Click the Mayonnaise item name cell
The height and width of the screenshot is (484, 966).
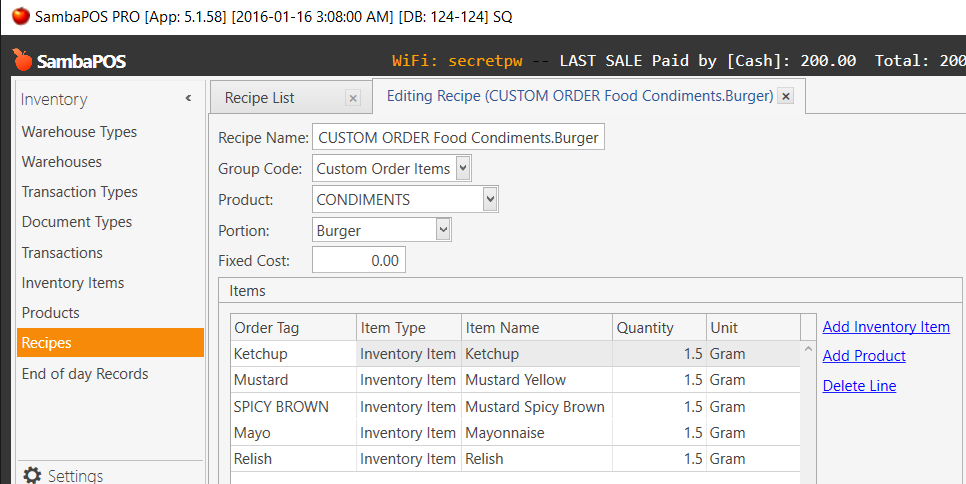[x=537, y=433]
